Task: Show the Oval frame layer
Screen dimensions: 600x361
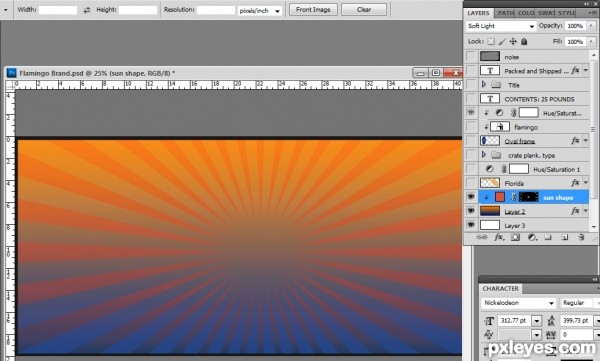Action: (471, 141)
